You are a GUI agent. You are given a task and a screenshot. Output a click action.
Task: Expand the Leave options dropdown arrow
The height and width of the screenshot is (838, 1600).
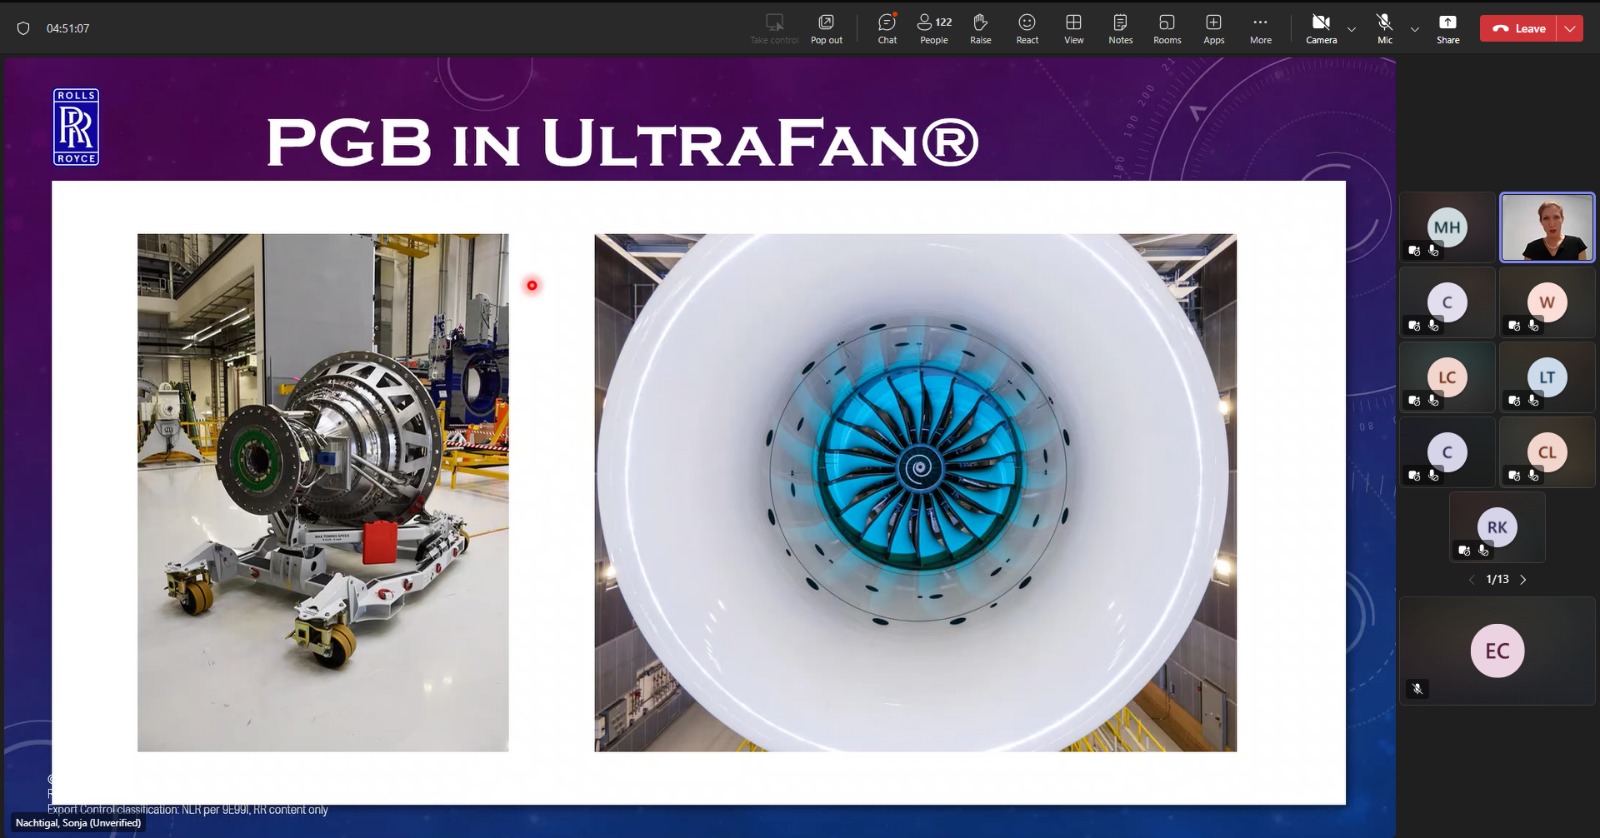pos(1570,29)
